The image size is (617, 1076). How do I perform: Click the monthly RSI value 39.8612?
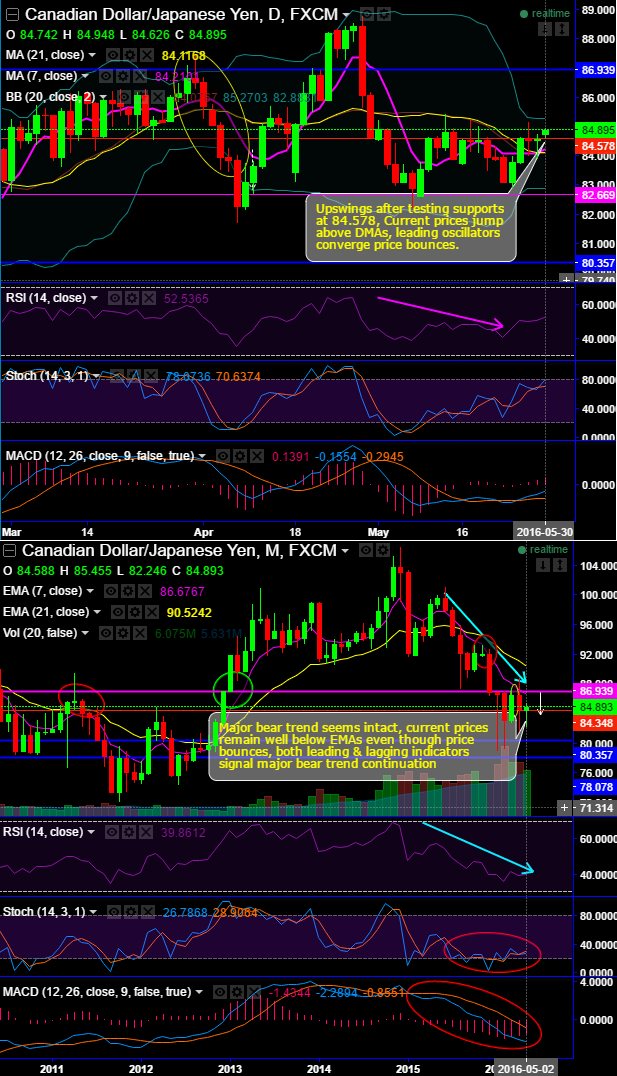coord(183,832)
